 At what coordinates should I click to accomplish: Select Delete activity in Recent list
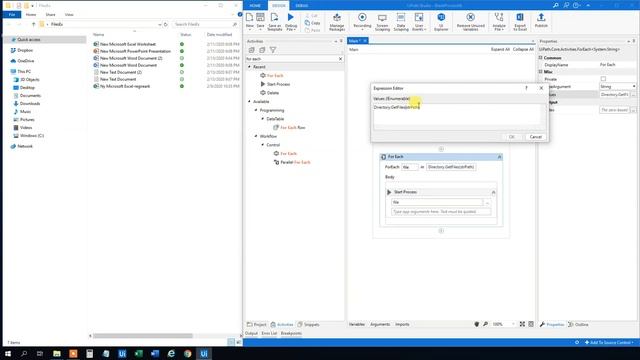(x=273, y=93)
